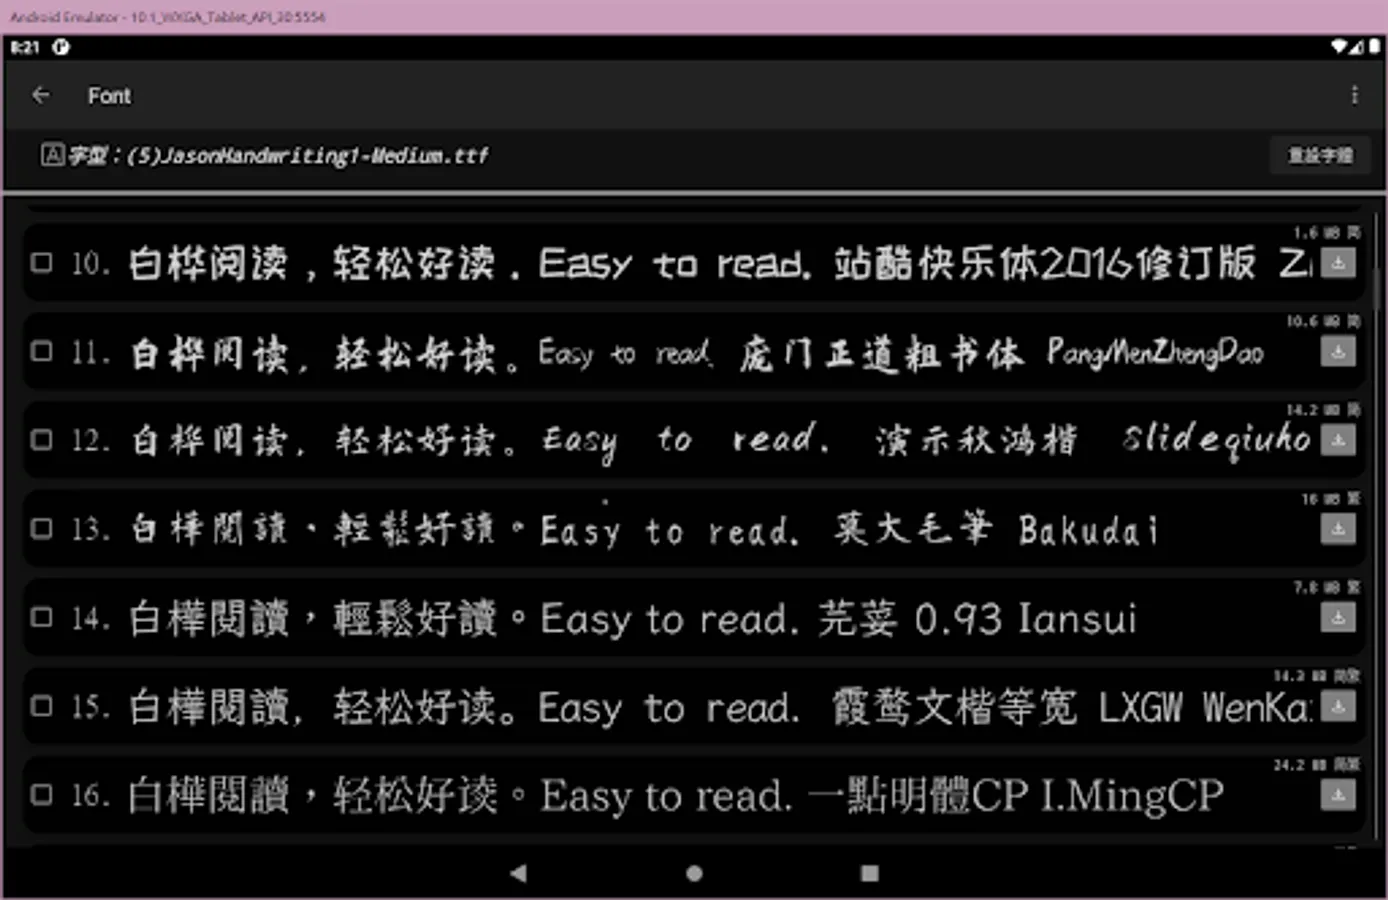
Task: Check the box for font 14
Action: click(x=42, y=617)
